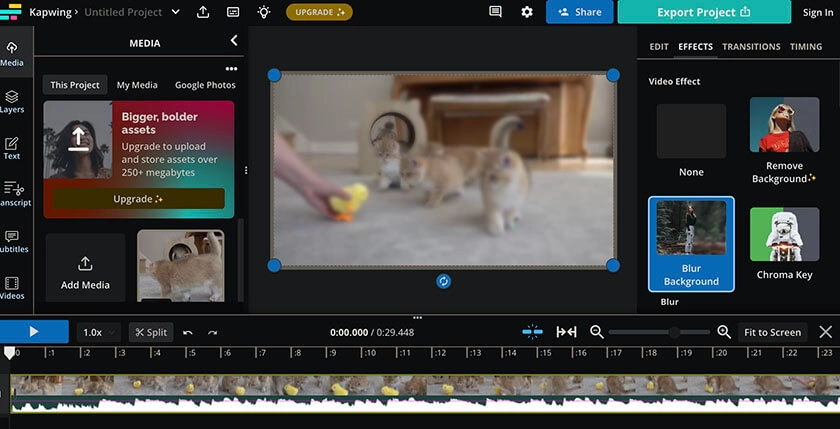Click the Export Project button
The width and height of the screenshot is (840, 429).
pyautogui.click(x=703, y=12)
